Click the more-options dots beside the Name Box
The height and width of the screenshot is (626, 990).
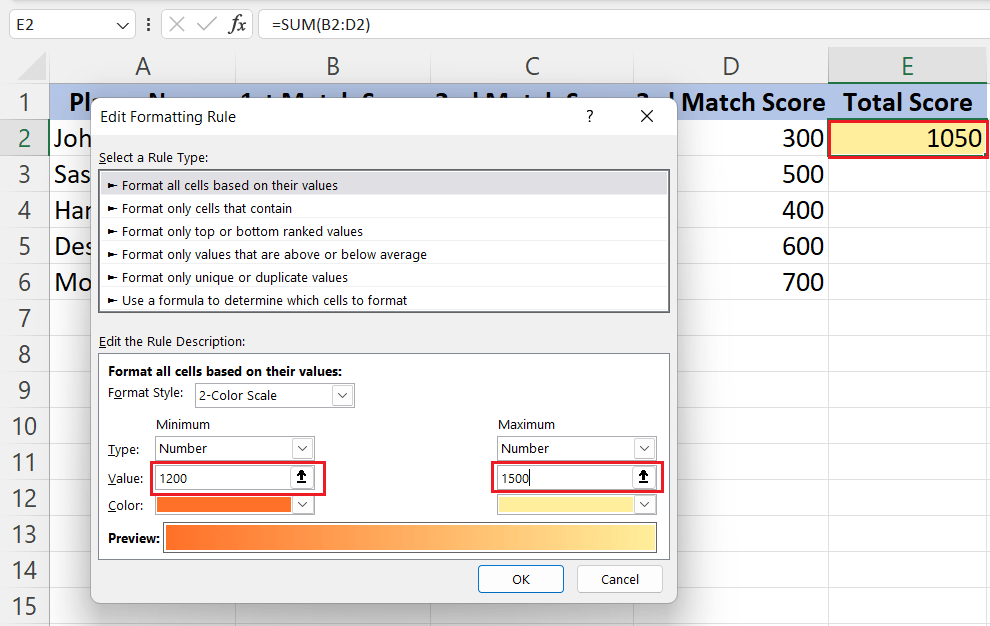click(x=148, y=25)
